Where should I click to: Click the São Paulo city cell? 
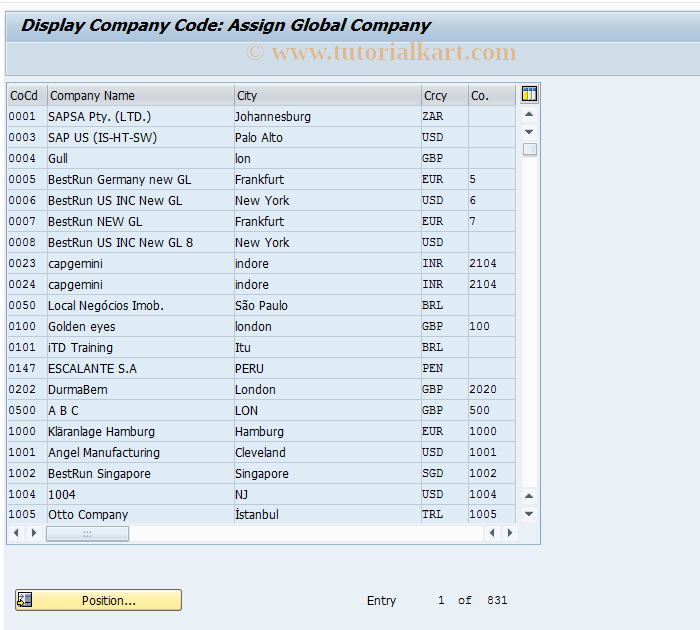(x=328, y=305)
